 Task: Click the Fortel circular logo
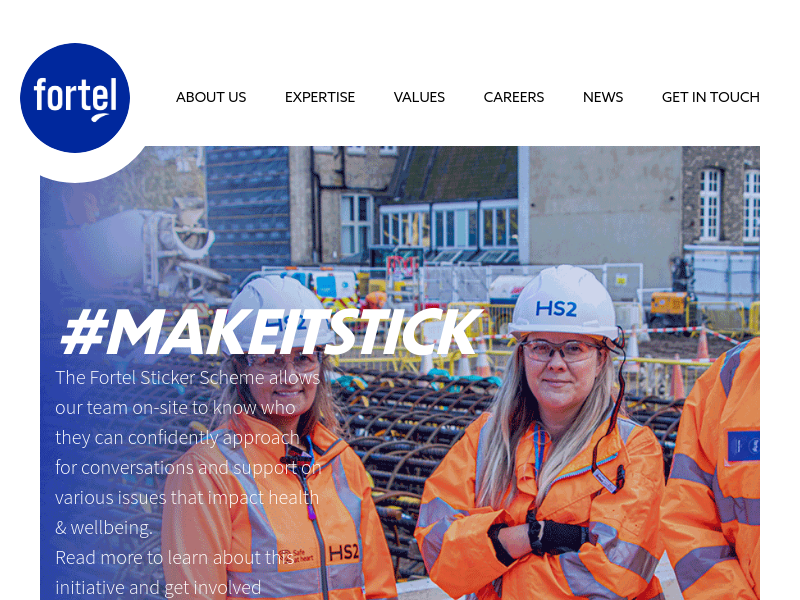tap(75, 98)
